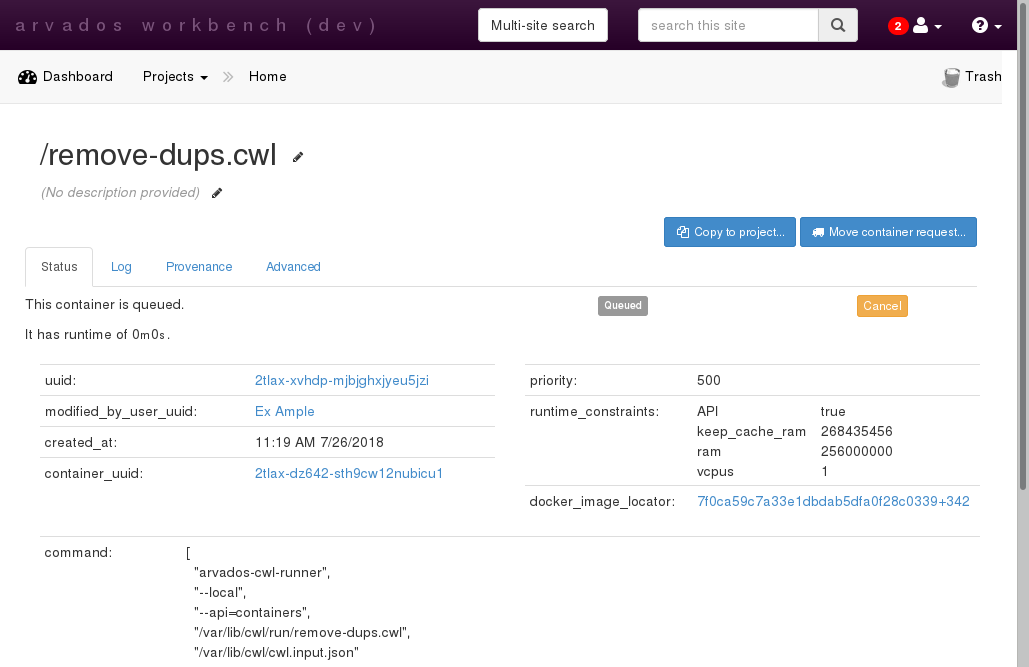Image resolution: width=1029 pixels, height=667 pixels.
Task: Follow the Ex Ample user link
Action: 285,411
